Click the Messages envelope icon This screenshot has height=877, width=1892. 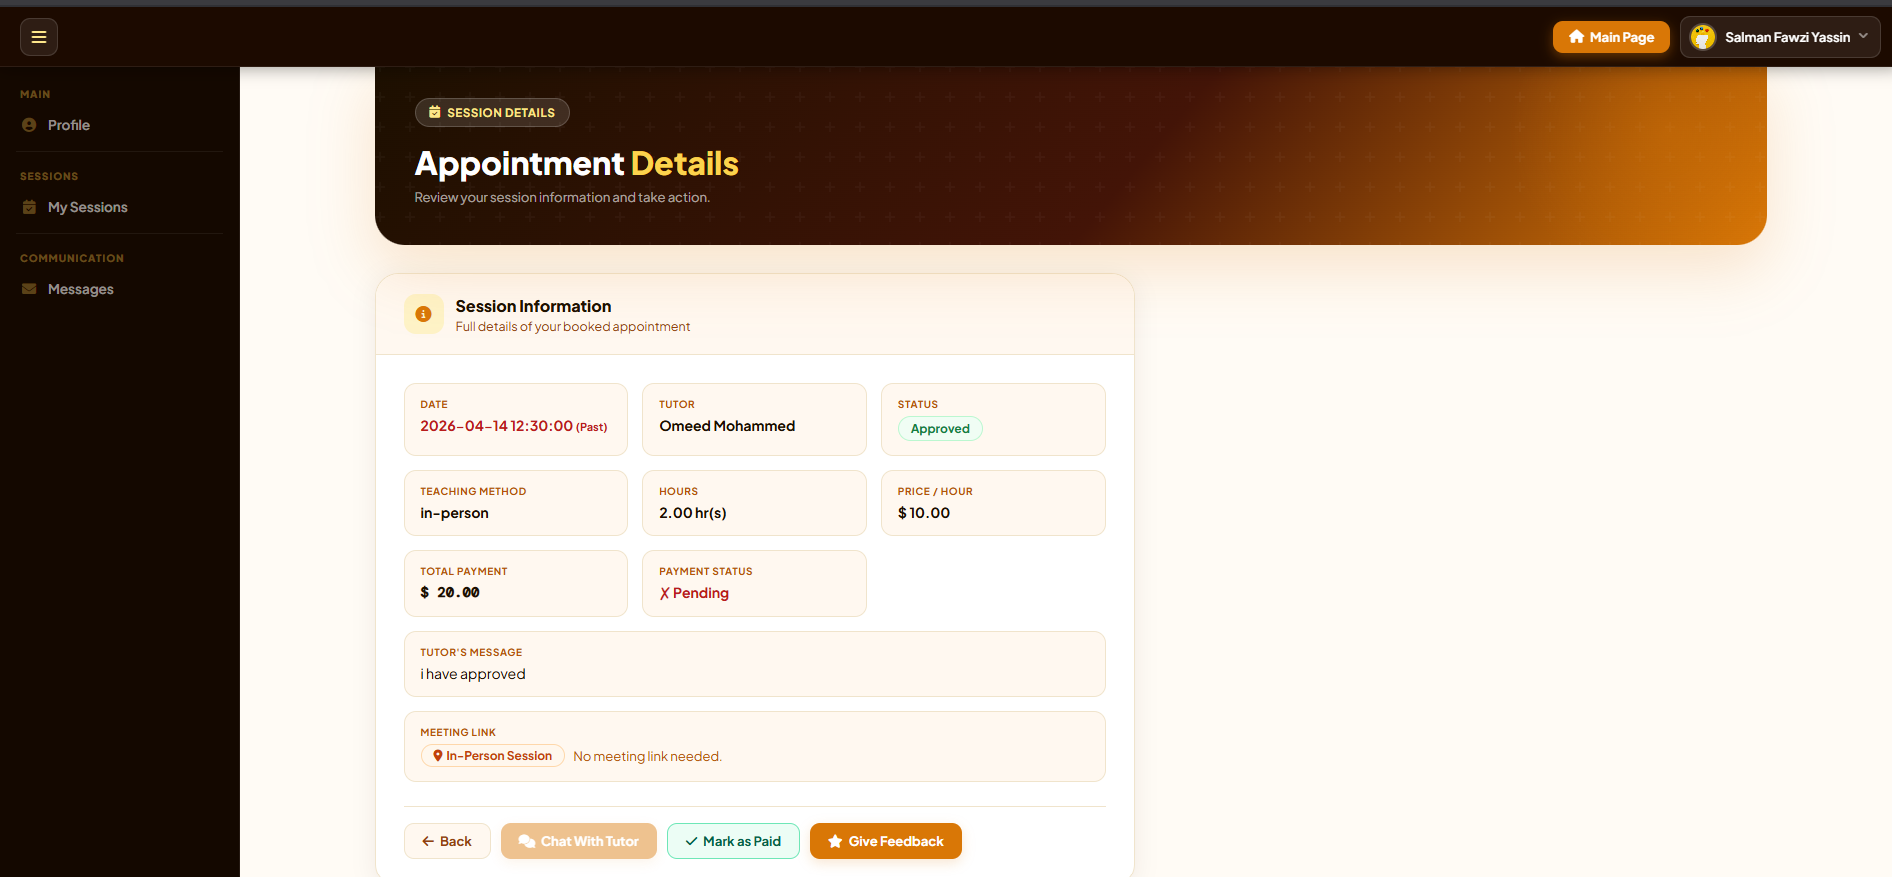tap(29, 289)
